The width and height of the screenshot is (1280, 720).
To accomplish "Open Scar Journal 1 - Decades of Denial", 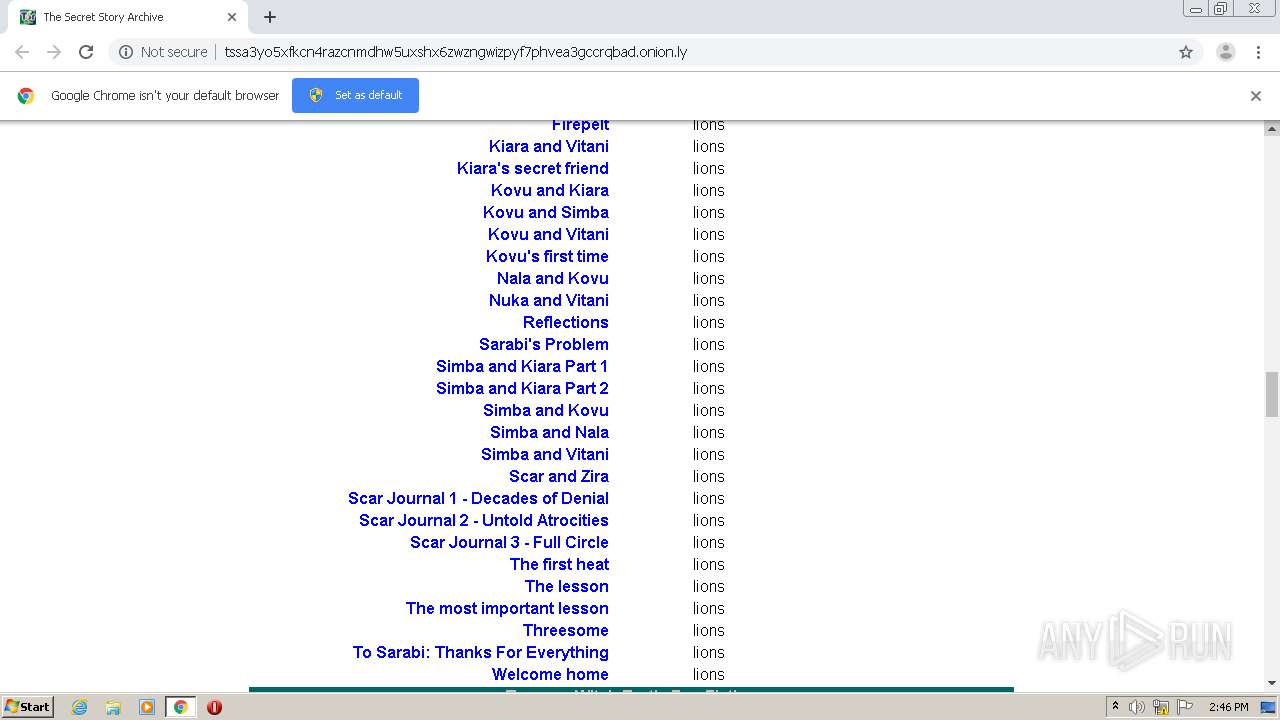I will pos(478,498).
